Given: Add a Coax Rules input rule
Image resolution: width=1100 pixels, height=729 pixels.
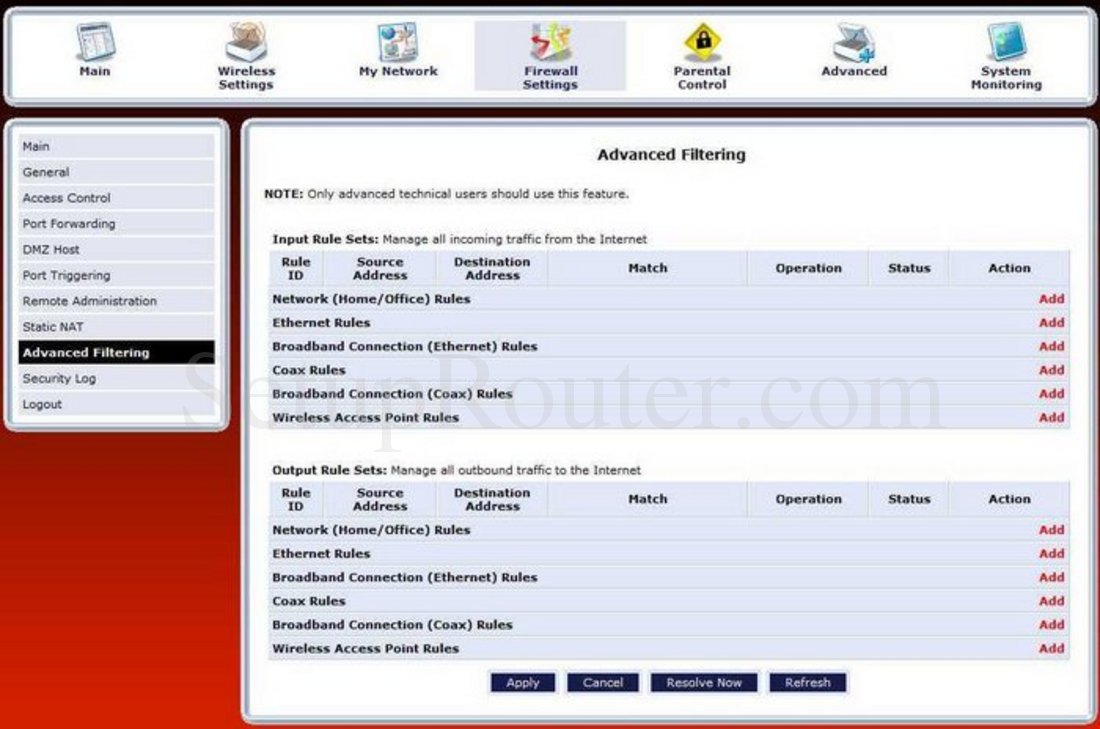Looking at the screenshot, I should click(x=1050, y=369).
